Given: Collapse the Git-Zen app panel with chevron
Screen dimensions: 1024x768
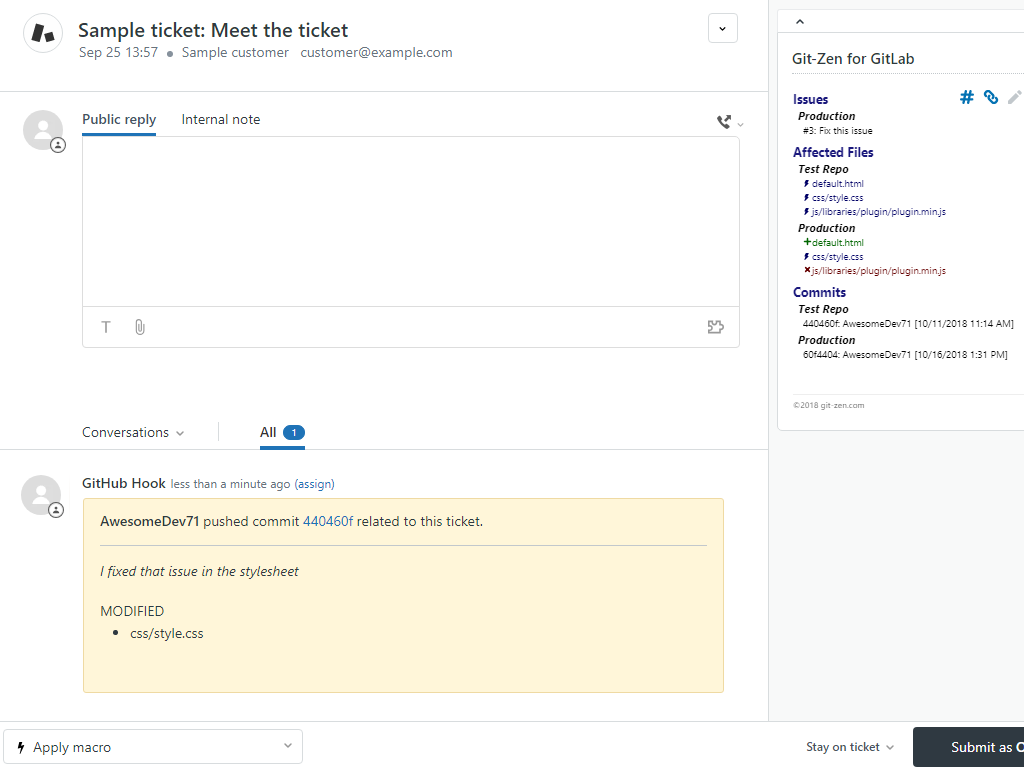Looking at the screenshot, I should (x=799, y=21).
